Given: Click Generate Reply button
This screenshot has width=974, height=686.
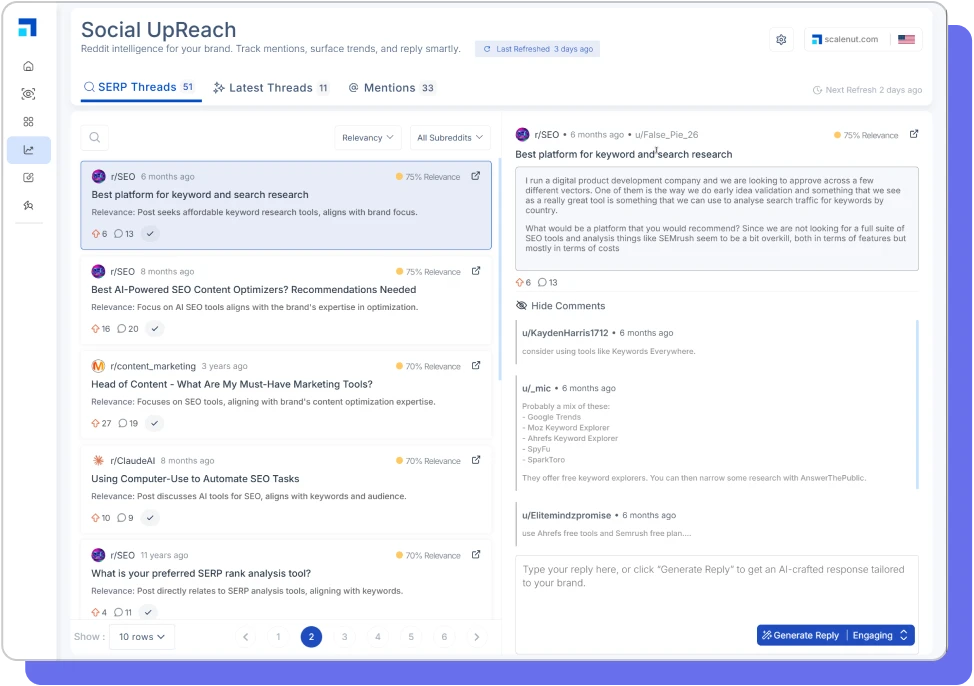Looking at the screenshot, I should coord(801,635).
